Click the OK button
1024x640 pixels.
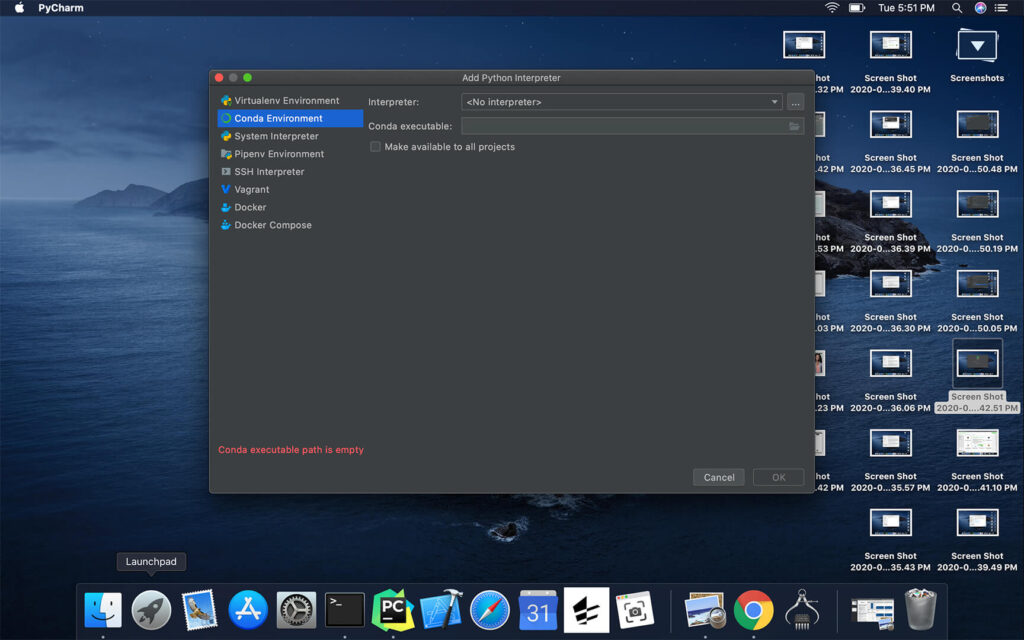pyautogui.click(x=778, y=477)
